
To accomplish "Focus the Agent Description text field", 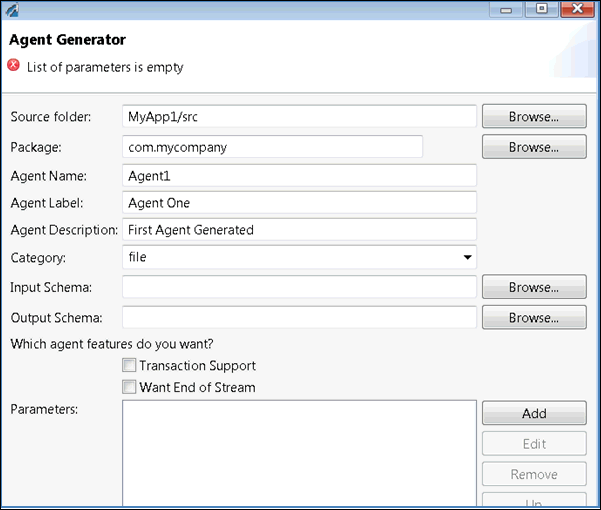I will pos(299,230).
